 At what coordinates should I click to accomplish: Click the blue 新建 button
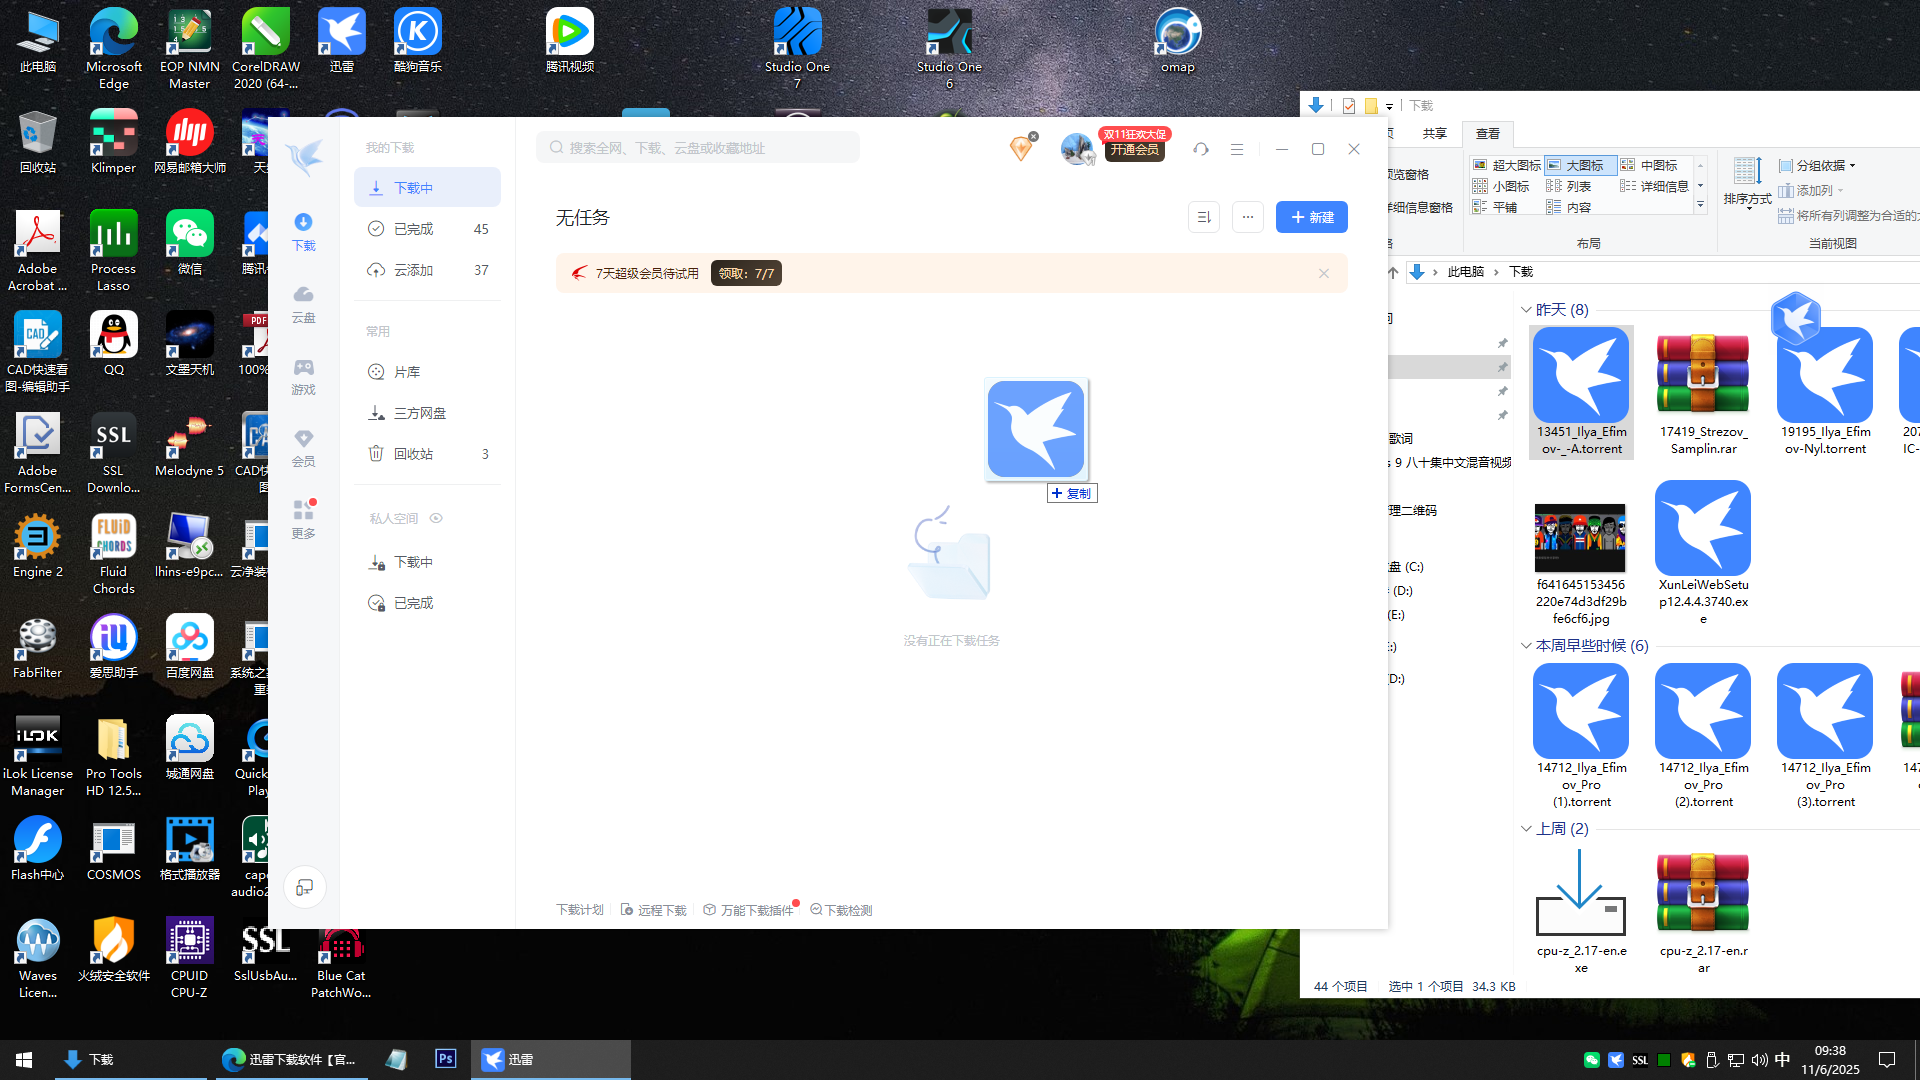1311,217
